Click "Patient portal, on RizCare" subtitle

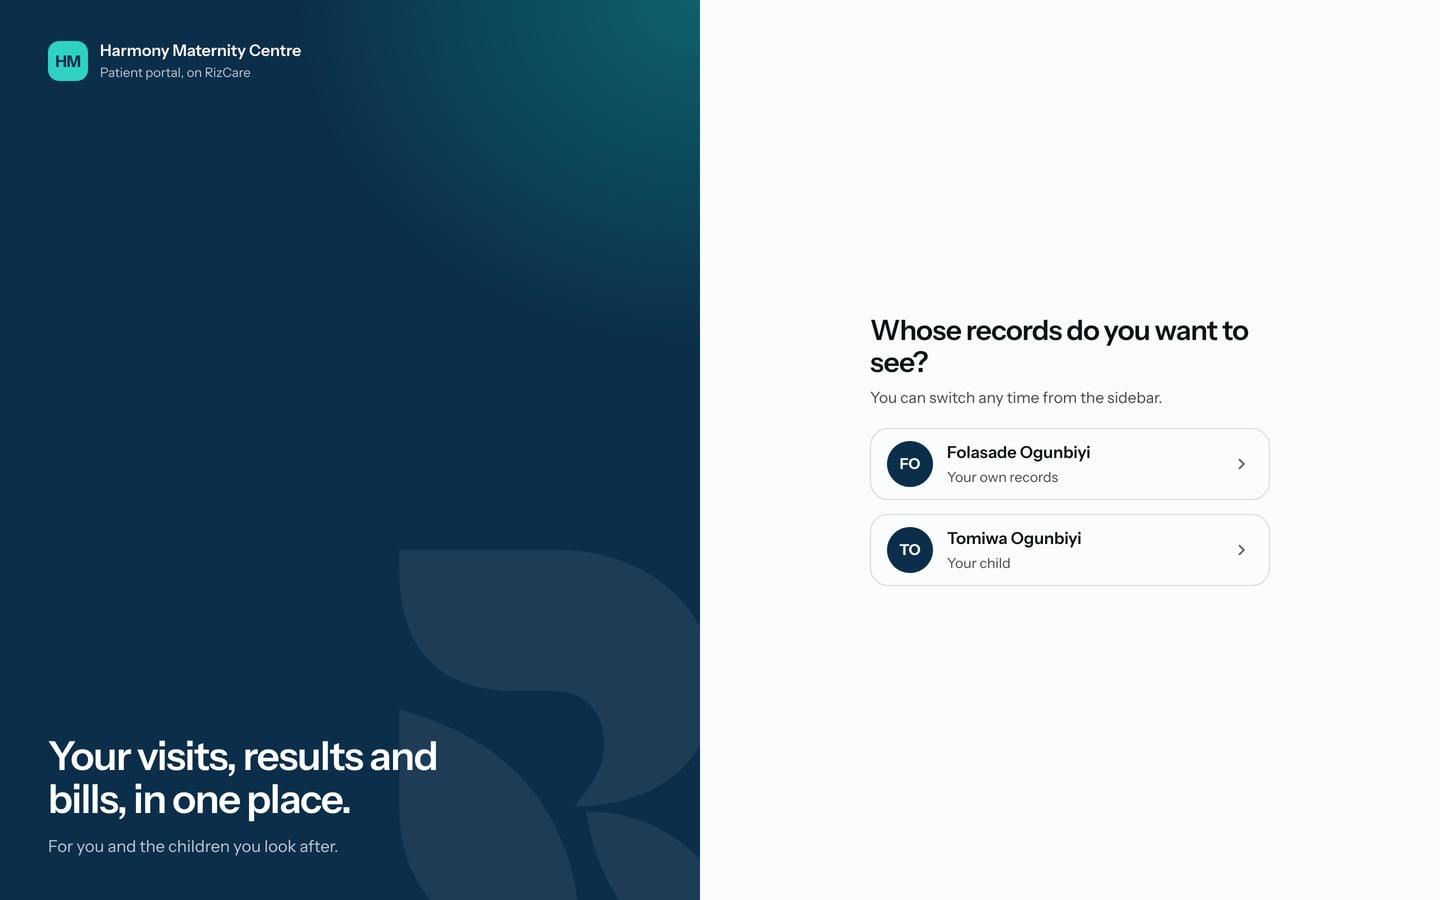[x=175, y=72]
